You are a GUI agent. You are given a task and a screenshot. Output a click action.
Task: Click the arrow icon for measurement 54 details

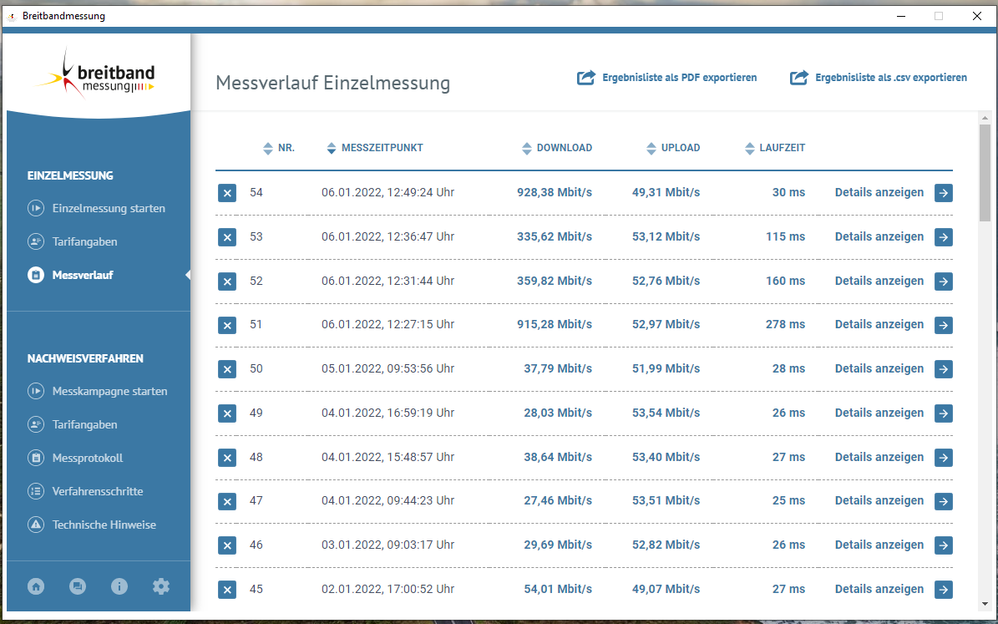point(943,192)
